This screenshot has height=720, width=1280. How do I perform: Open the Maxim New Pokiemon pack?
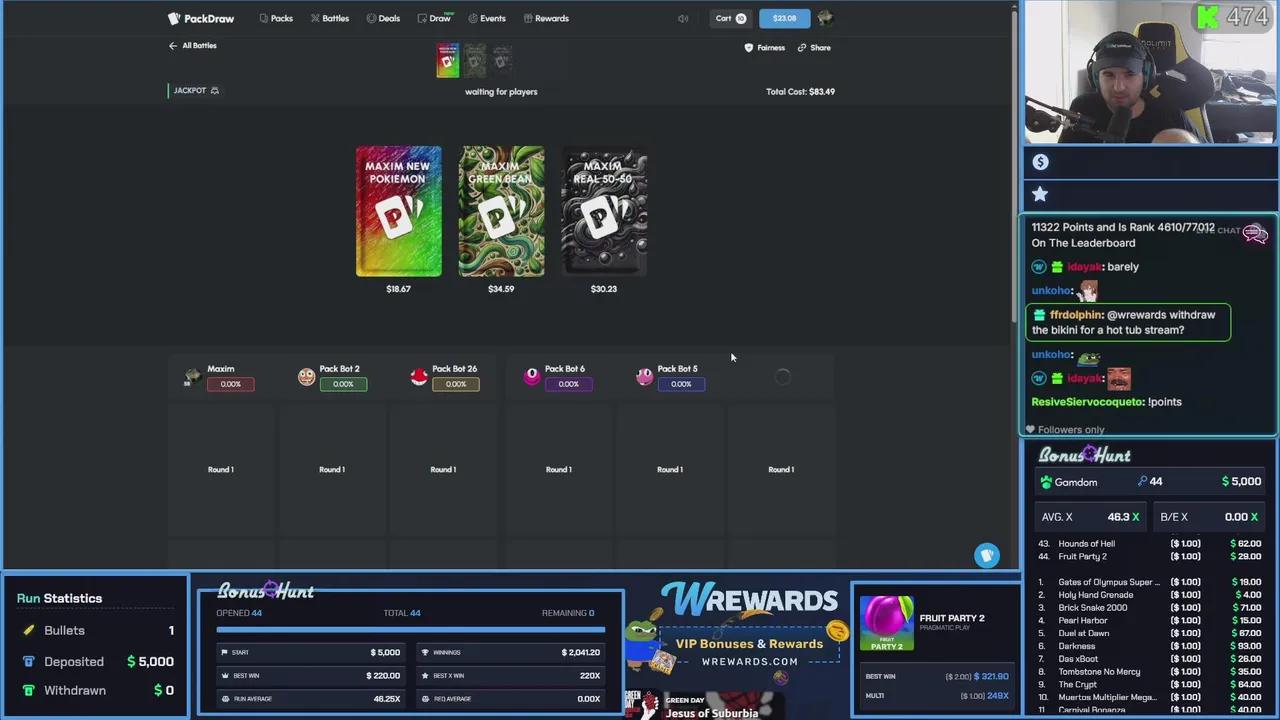(x=398, y=211)
